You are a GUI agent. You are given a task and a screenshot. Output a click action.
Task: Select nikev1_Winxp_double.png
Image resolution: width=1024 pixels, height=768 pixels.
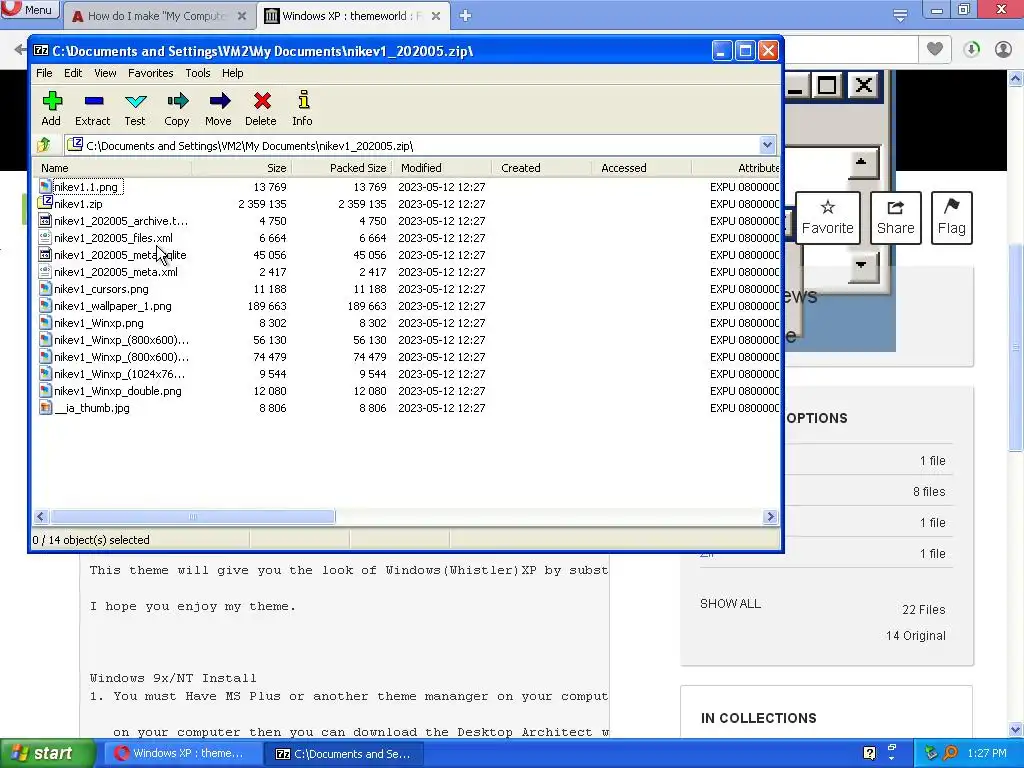coord(118,391)
